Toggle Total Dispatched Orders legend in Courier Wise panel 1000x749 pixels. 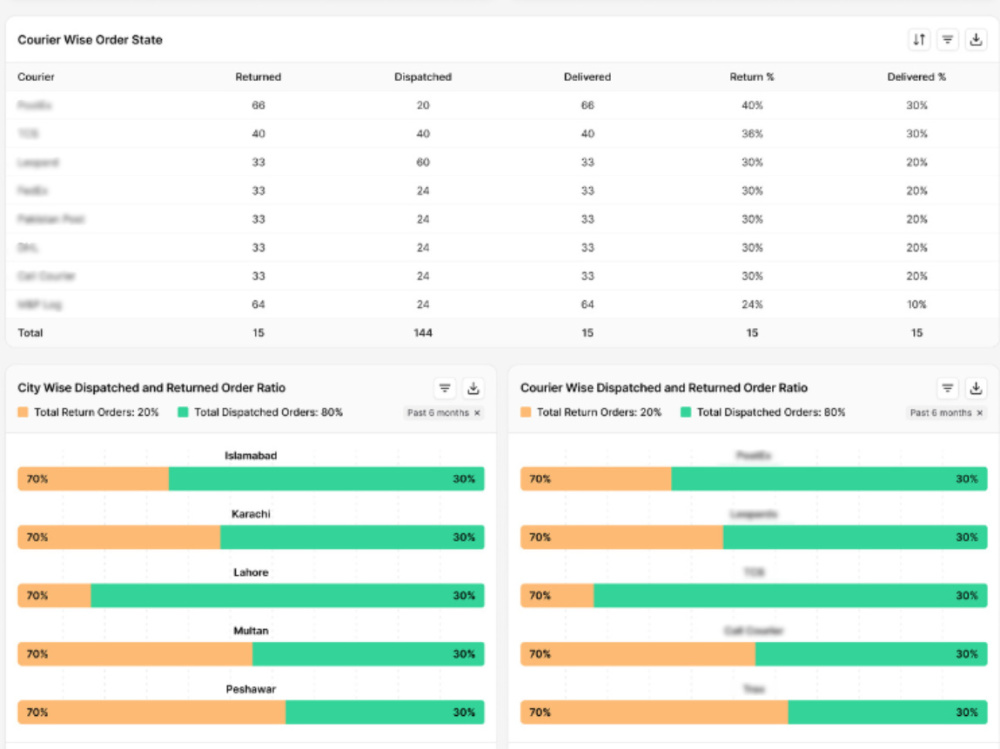[x=763, y=412]
